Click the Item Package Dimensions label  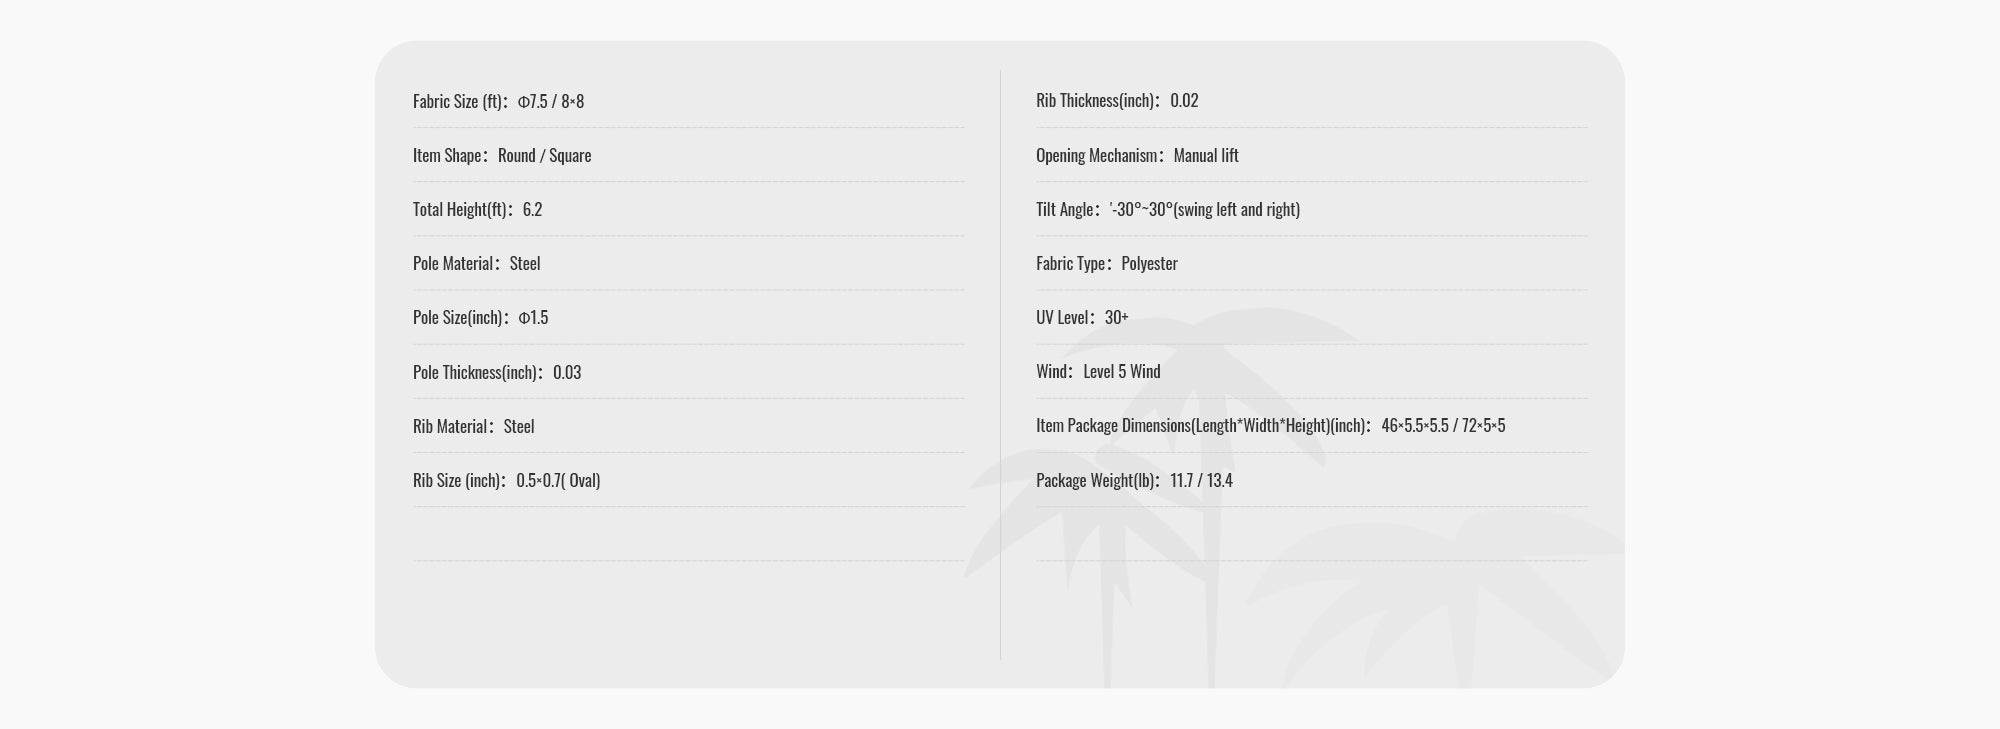coord(1202,425)
